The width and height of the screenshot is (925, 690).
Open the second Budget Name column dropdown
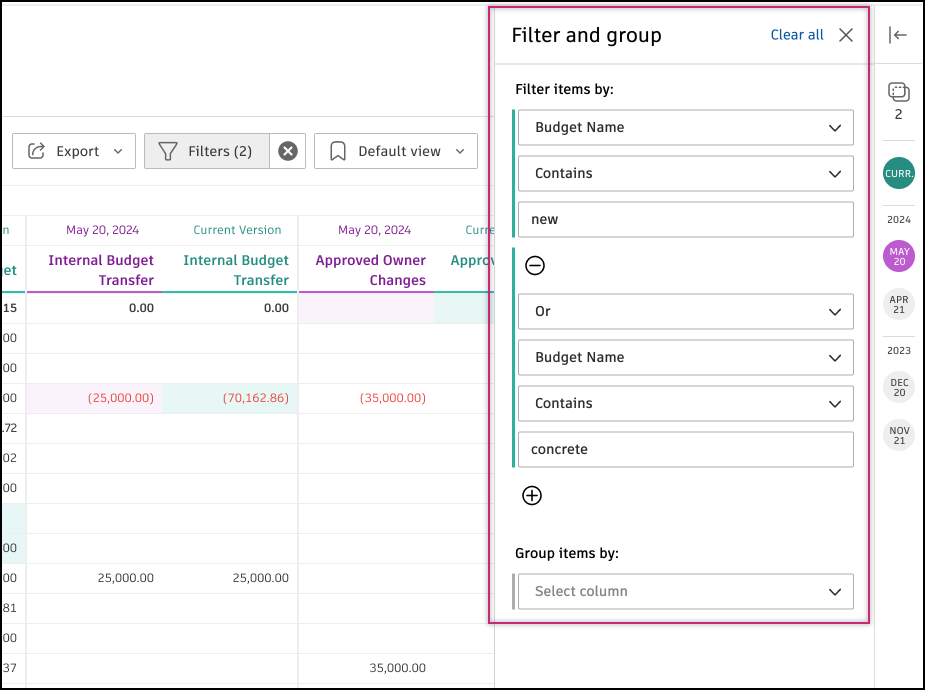[685, 357]
